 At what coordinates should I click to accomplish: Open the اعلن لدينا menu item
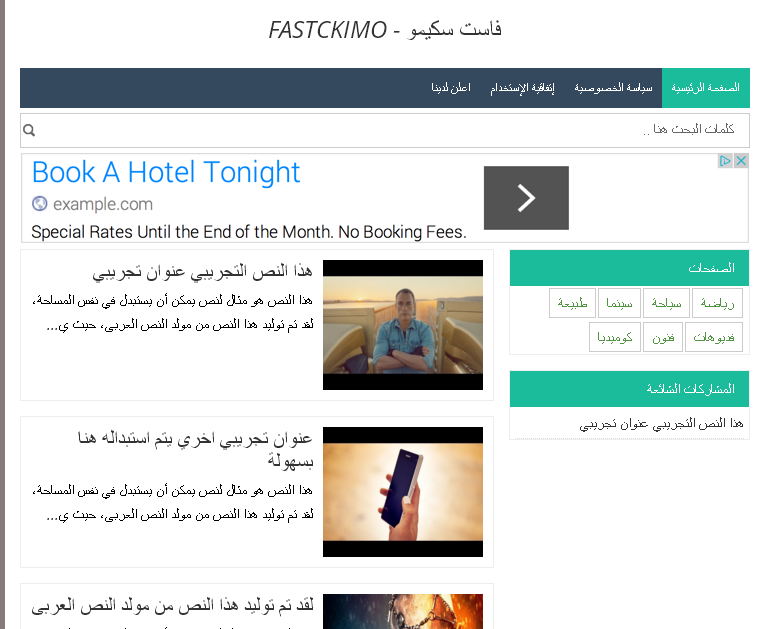point(451,88)
